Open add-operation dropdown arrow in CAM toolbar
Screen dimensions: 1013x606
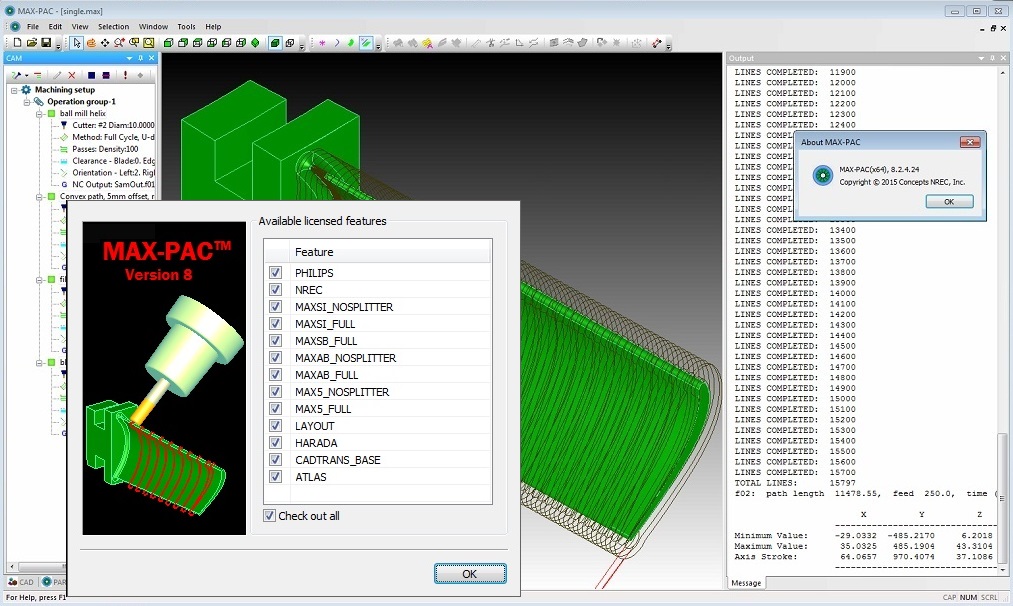point(26,76)
